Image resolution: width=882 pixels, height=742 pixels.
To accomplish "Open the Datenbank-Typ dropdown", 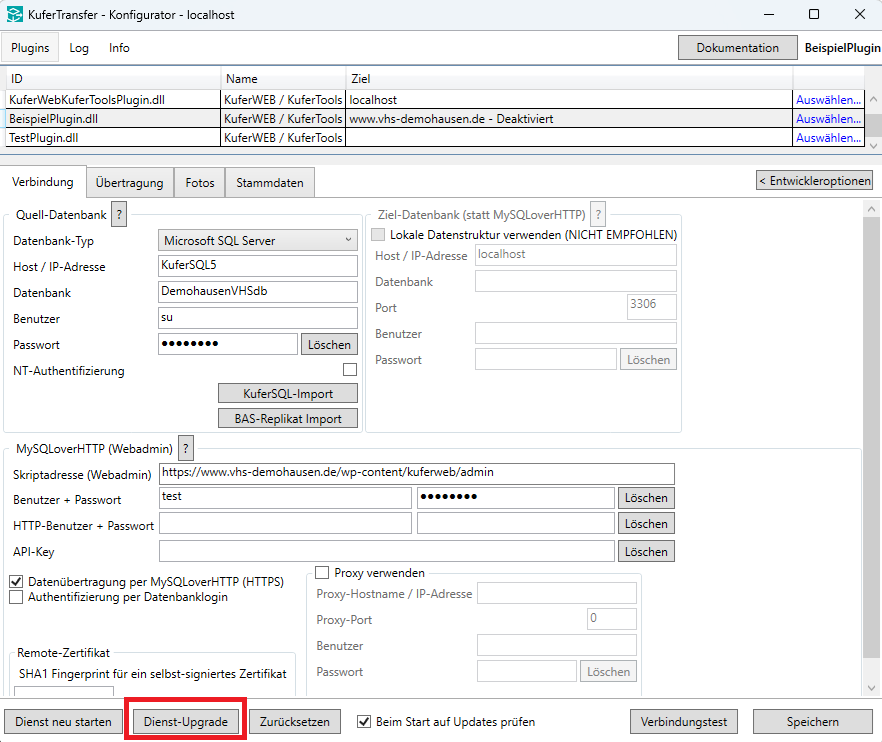I will 258,240.
